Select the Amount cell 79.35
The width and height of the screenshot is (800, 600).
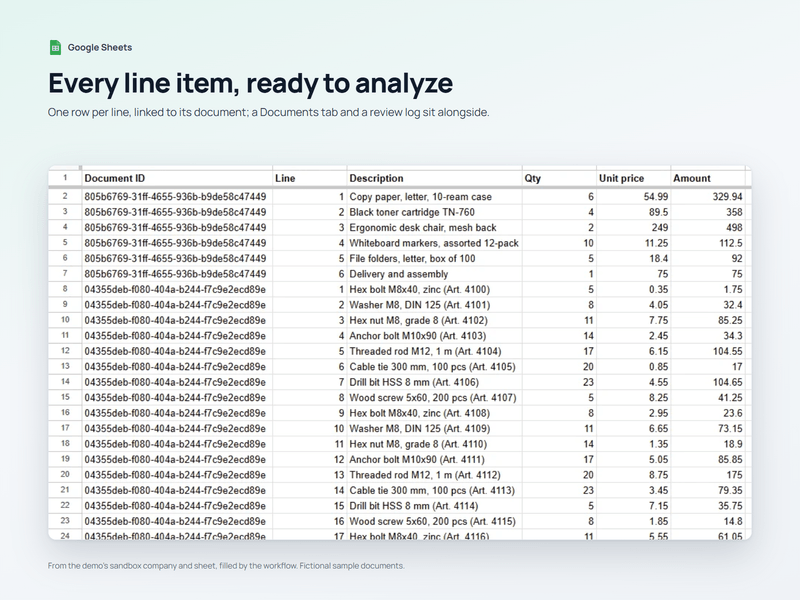[708, 491]
